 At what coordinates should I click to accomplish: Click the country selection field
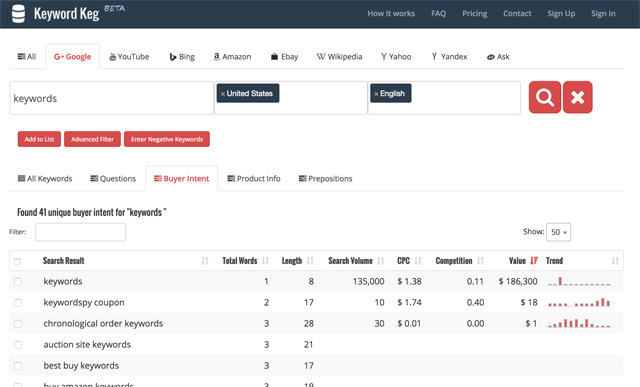coord(291,98)
